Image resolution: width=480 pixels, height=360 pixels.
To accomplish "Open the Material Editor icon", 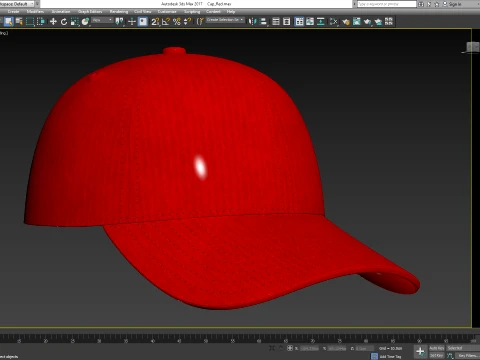I will click(x=333, y=22).
